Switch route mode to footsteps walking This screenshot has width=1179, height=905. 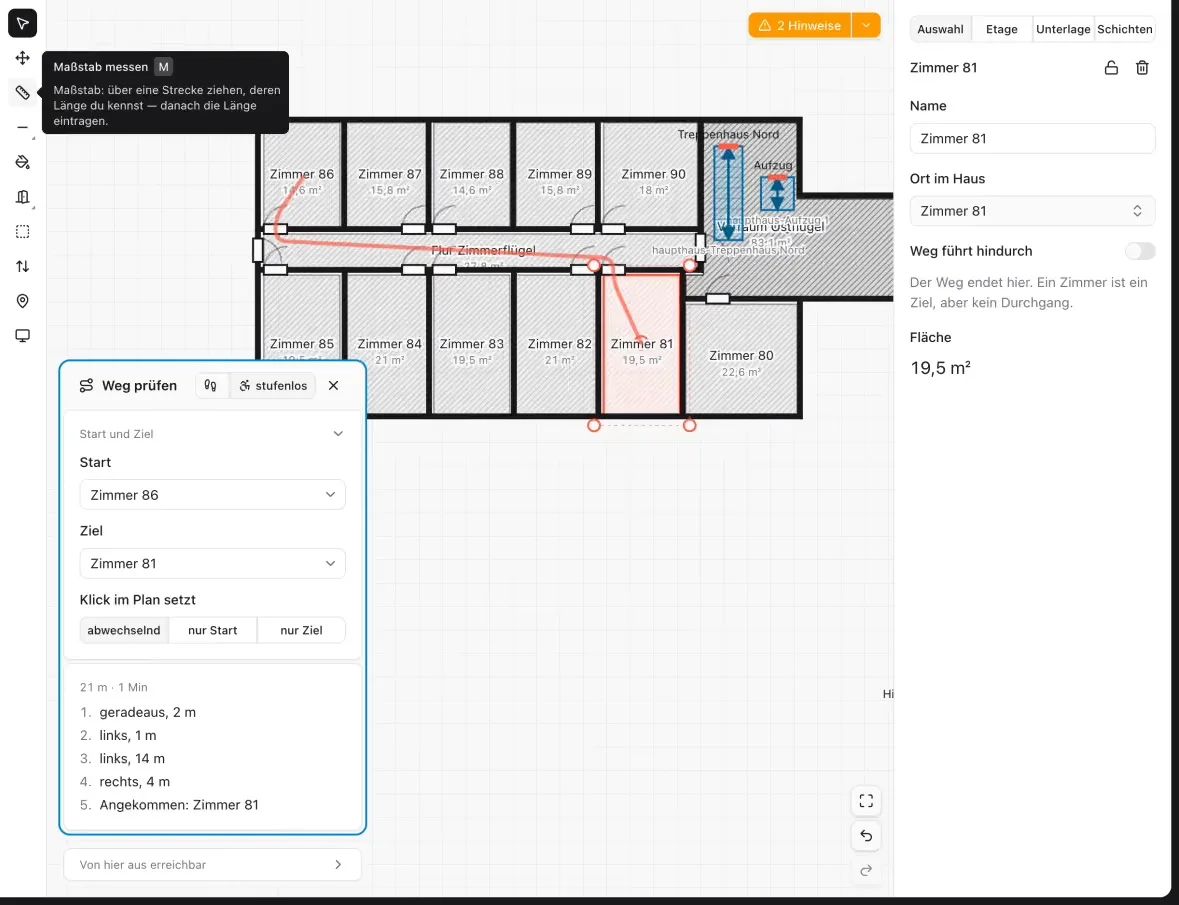click(x=211, y=386)
